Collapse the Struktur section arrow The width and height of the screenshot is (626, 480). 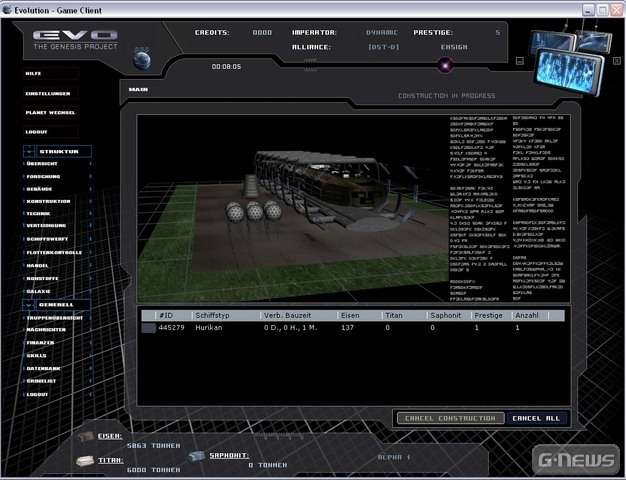[29, 152]
